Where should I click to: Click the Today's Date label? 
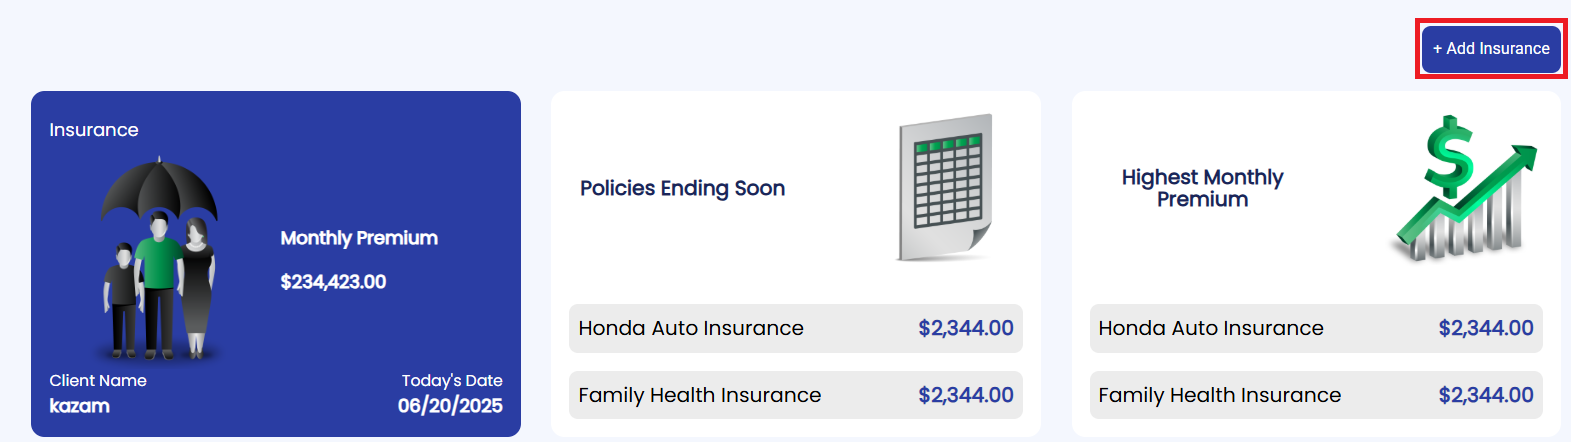452,380
